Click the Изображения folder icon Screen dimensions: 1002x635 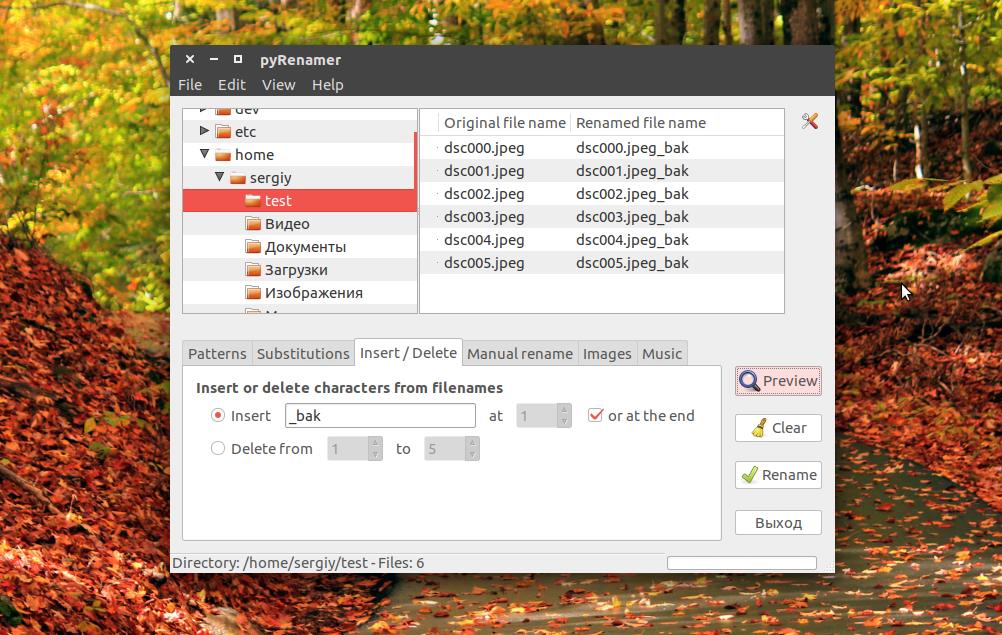(x=253, y=293)
